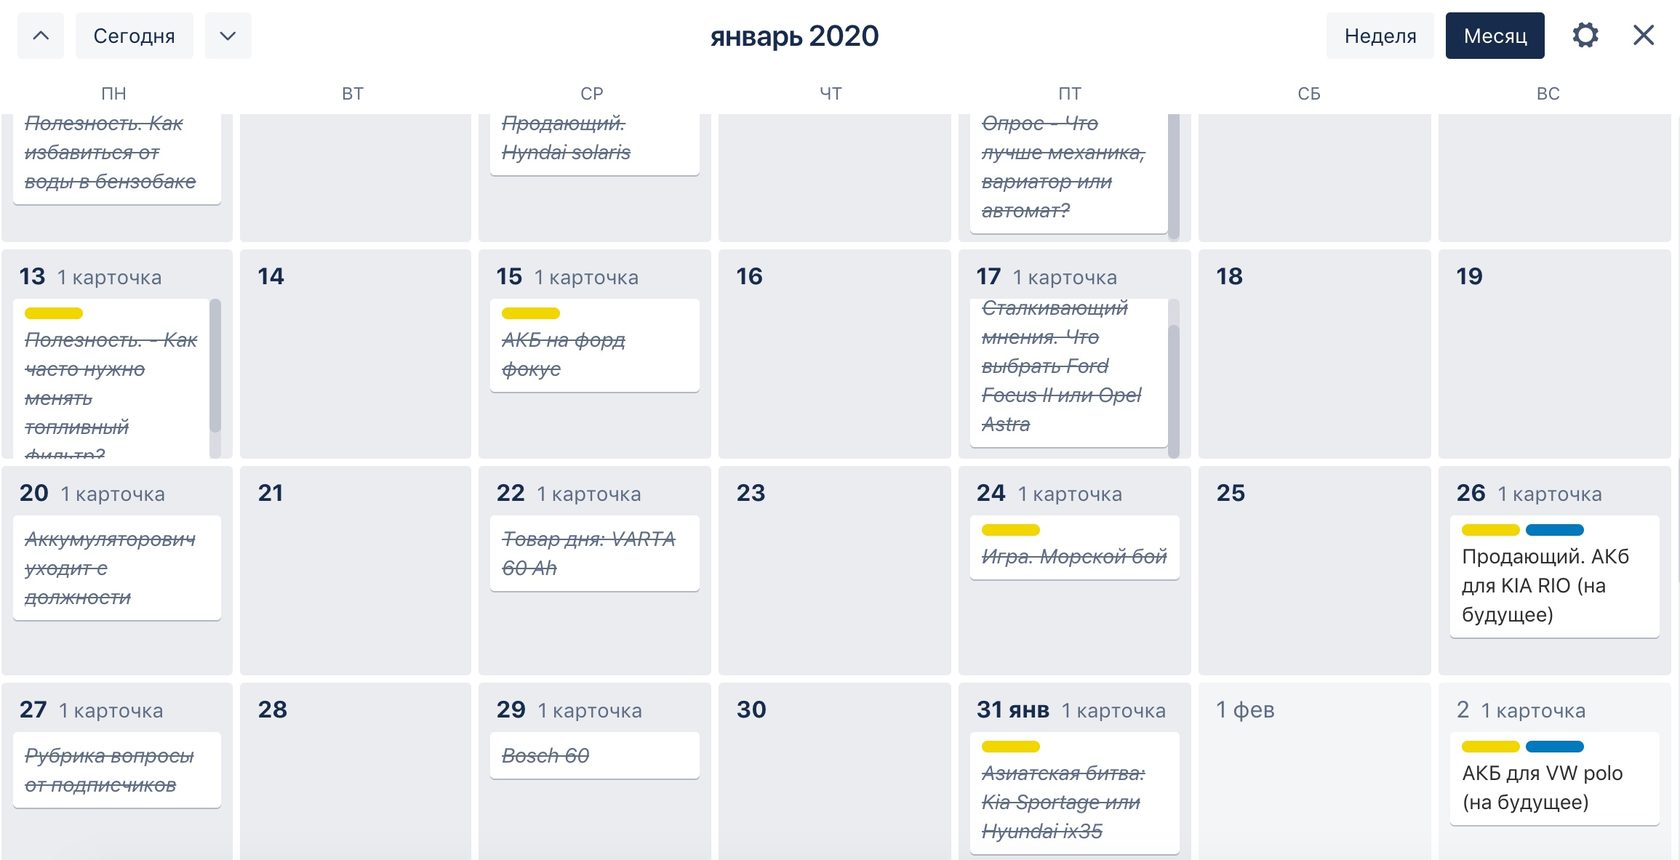Click blue label on VW polo card
The height and width of the screenshot is (860, 1680).
click(x=1555, y=746)
